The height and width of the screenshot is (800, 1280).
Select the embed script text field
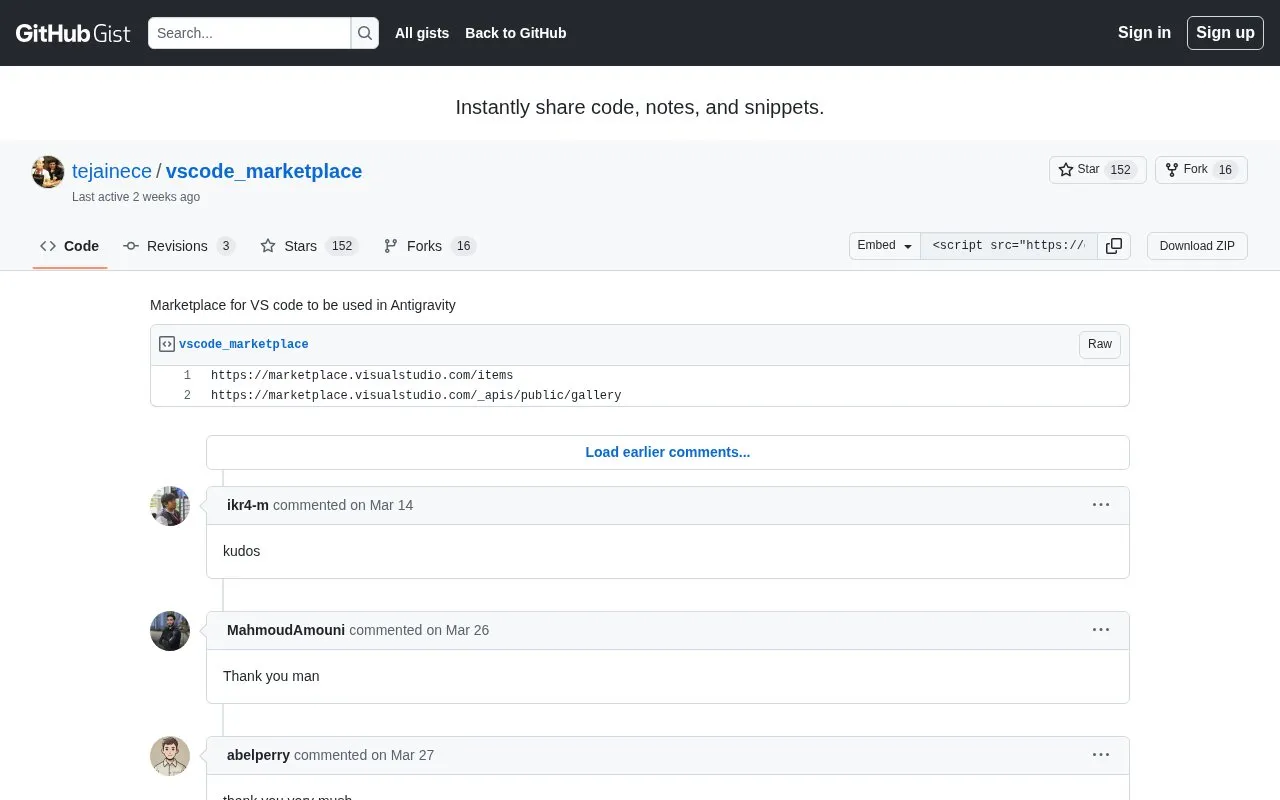pyautogui.click(x=1009, y=246)
